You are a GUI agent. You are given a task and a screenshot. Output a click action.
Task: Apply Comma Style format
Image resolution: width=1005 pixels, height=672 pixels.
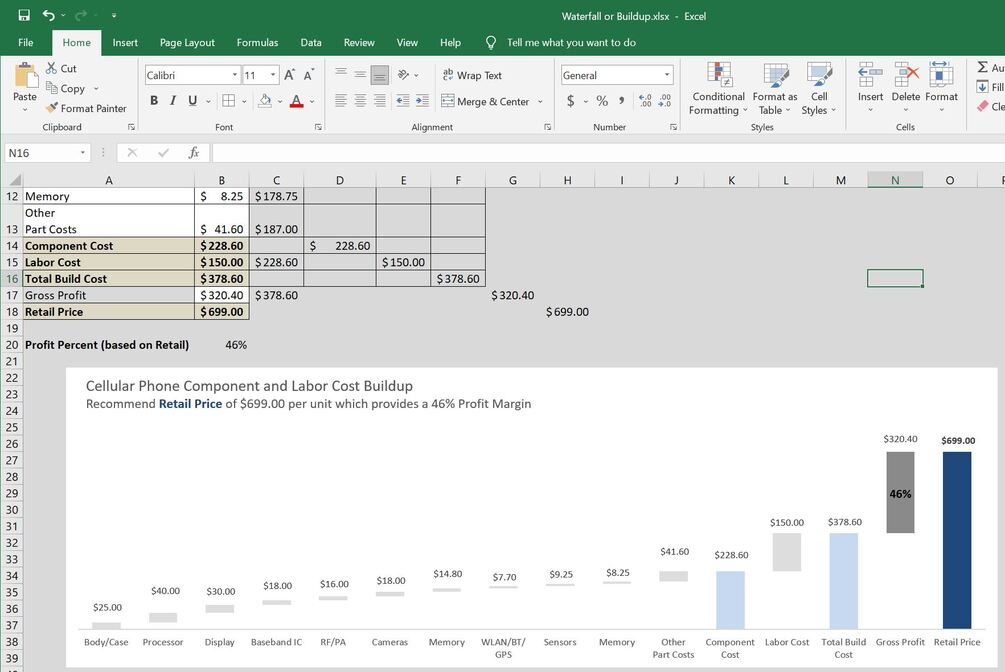621,101
